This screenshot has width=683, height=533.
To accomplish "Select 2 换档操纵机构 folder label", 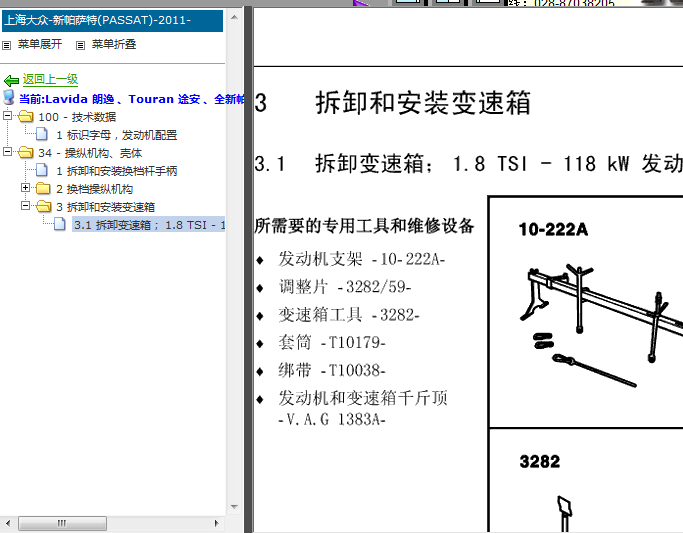I will click(95, 189).
